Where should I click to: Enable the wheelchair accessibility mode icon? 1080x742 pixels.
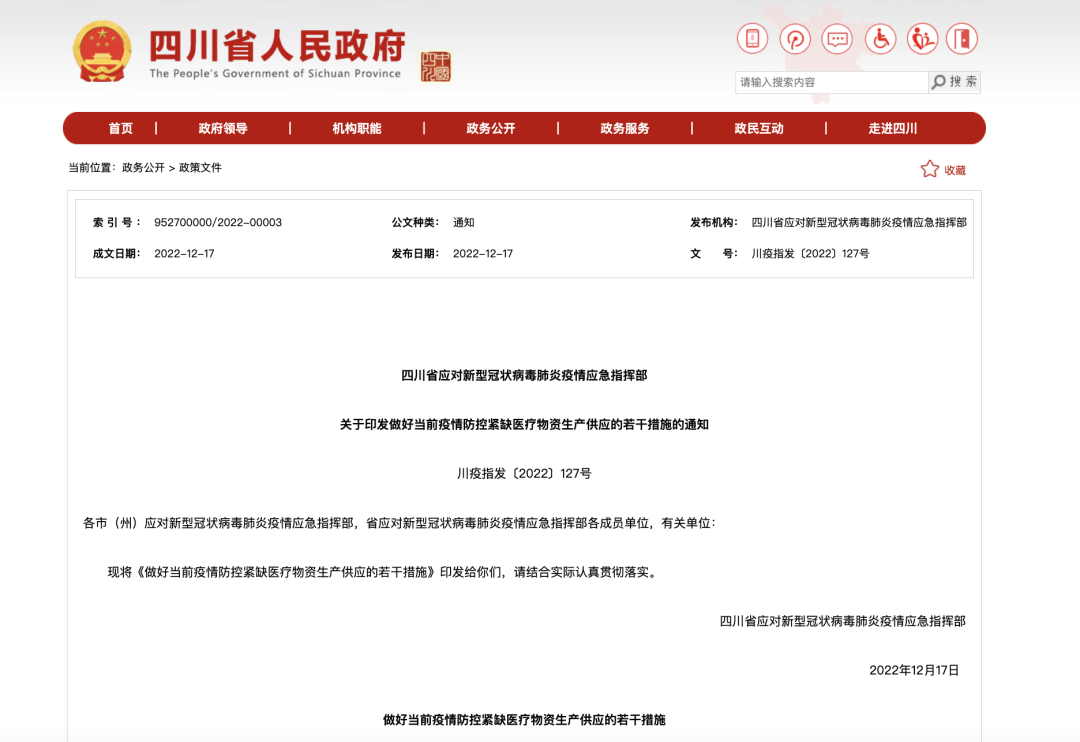pyautogui.click(x=880, y=39)
